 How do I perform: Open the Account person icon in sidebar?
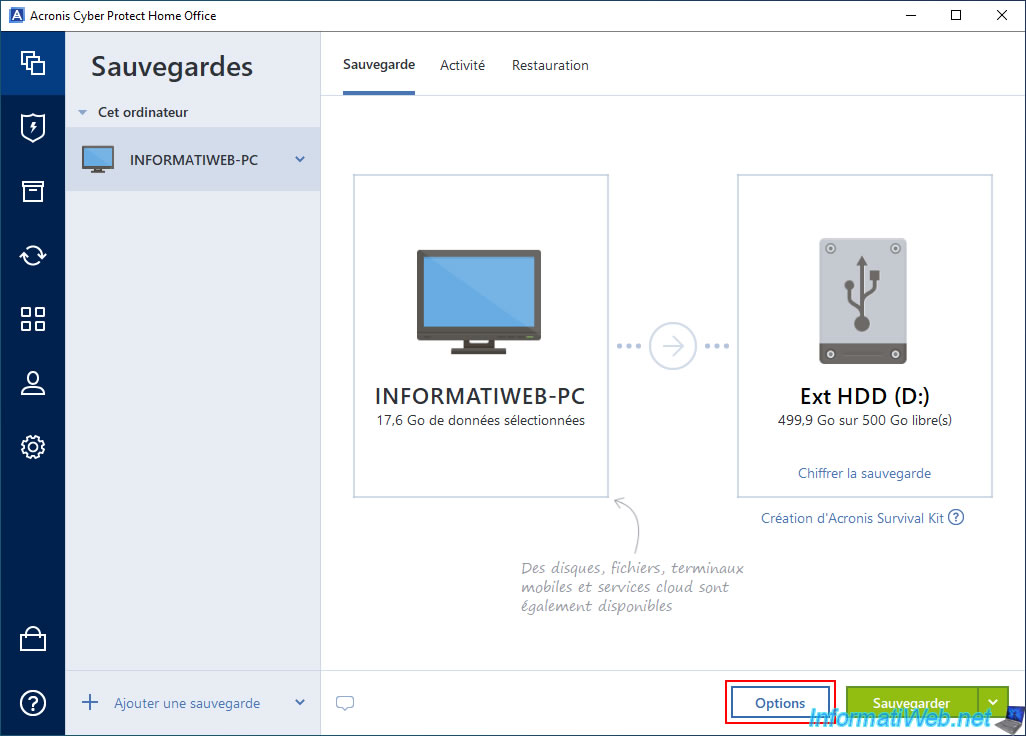coord(33,383)
